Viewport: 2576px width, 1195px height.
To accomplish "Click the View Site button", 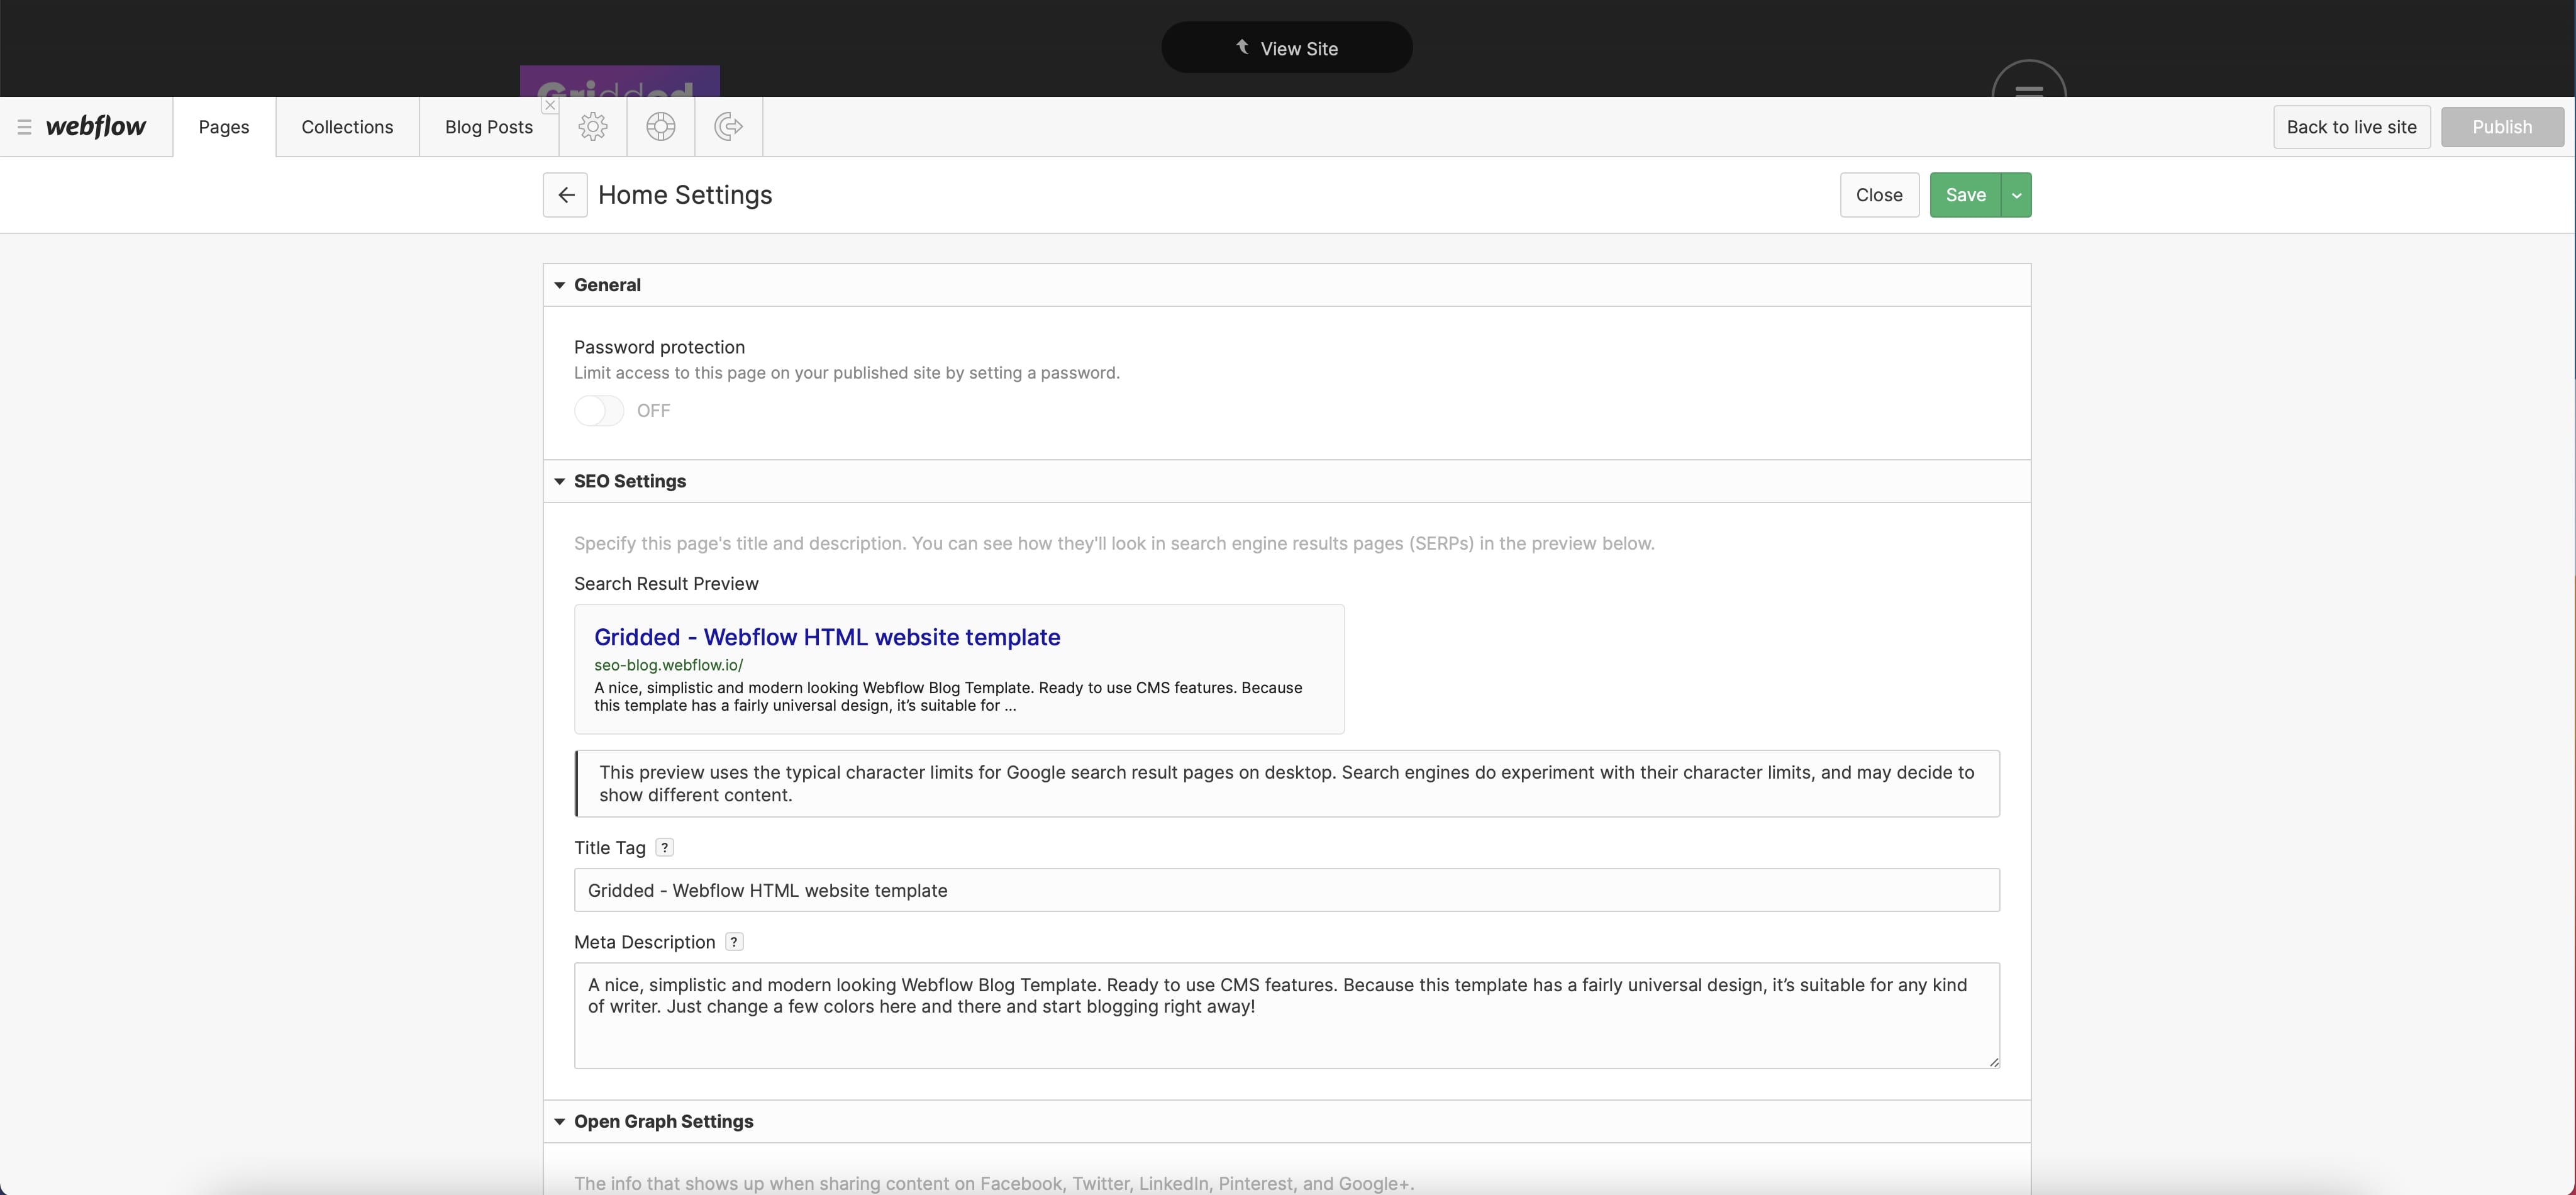I will tap(1286, 48).
